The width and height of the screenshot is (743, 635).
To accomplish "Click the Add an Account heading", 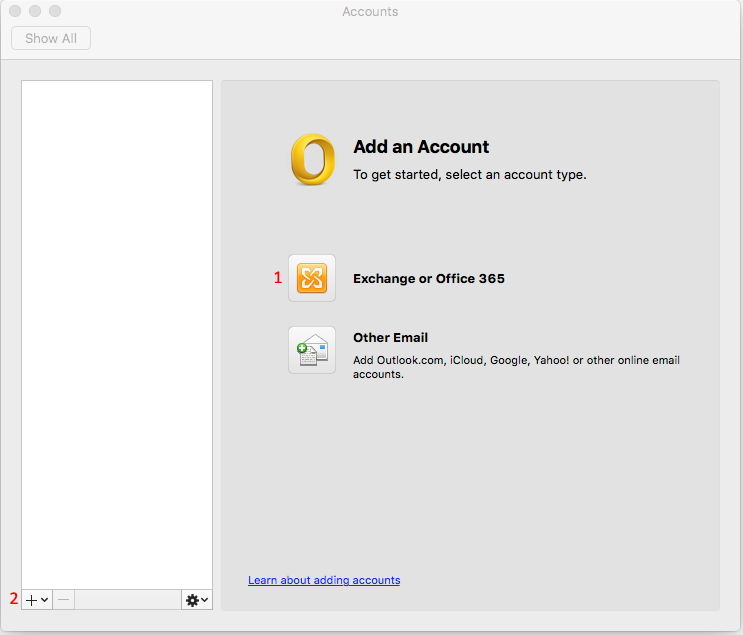I will (x=421, y=147).
